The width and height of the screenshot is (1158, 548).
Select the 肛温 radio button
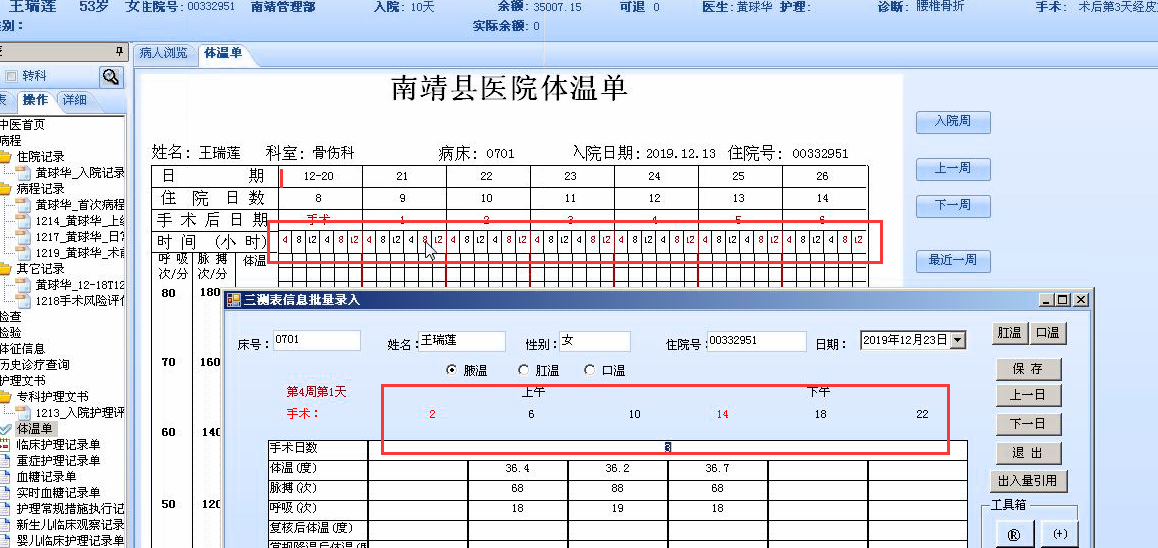[524, 370]
